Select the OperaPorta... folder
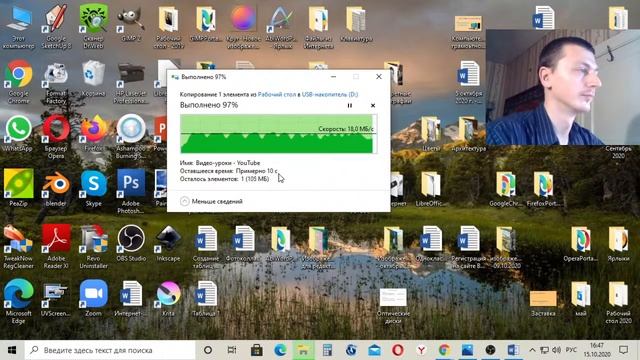Viewport: 640px width, 360px height. 581,244
